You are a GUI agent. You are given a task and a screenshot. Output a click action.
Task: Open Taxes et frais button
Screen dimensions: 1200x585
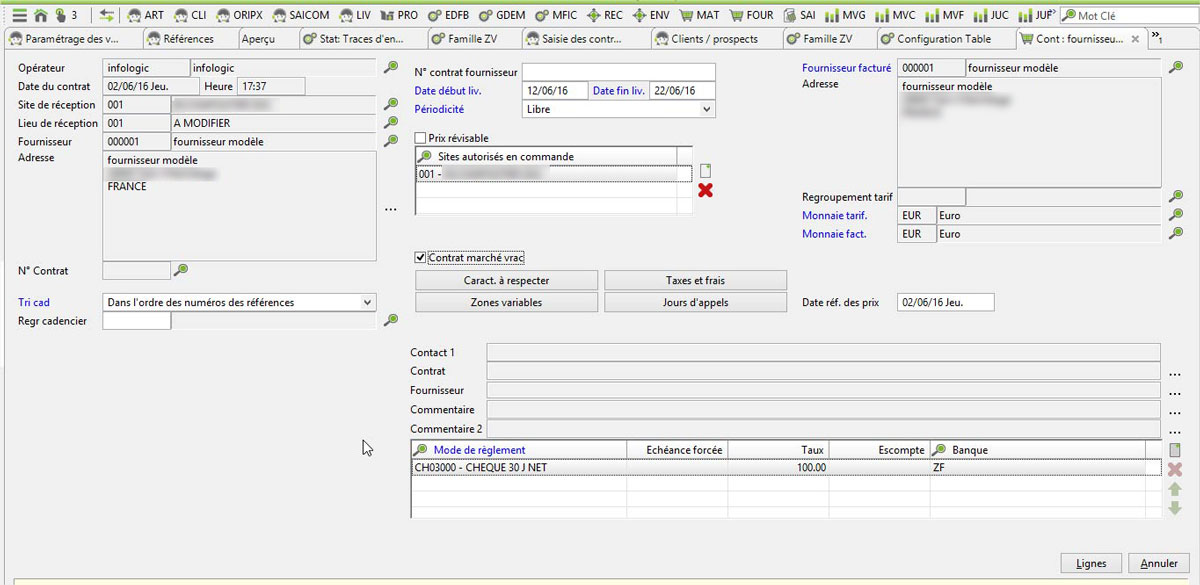[x=696, y=281]
